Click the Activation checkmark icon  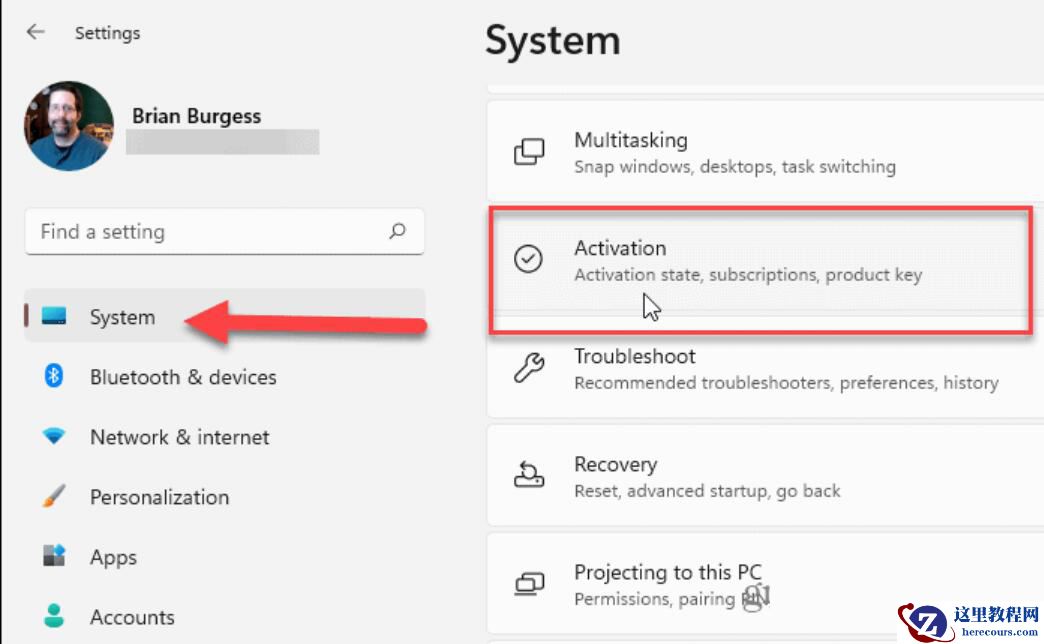(x=528, y=259)
